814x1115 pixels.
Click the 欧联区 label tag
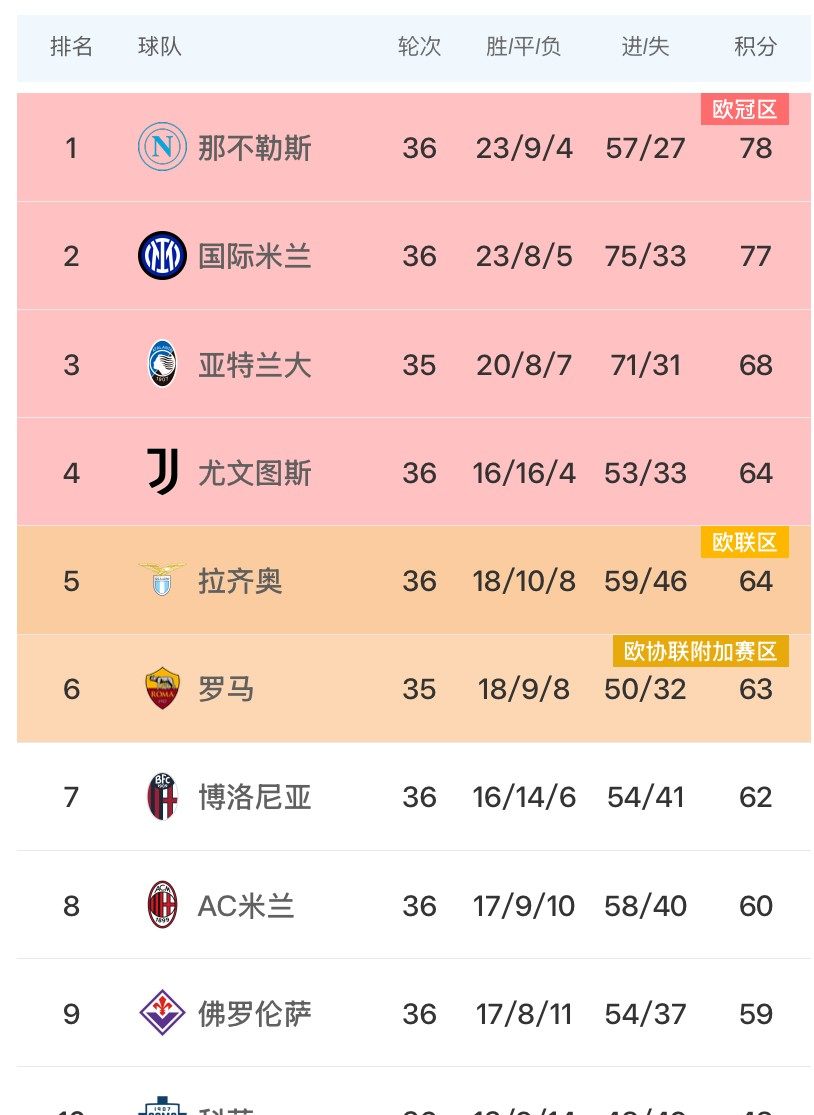[745, 541]
